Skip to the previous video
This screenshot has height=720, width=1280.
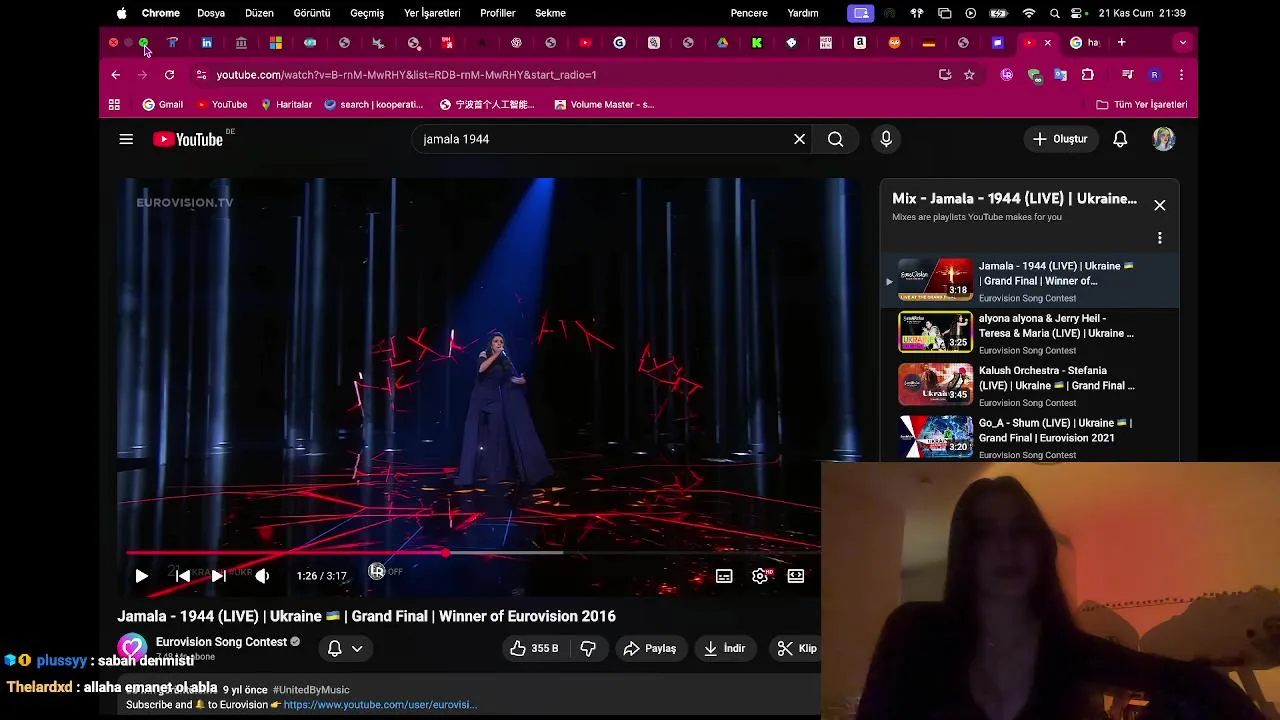tap(182, 576)
